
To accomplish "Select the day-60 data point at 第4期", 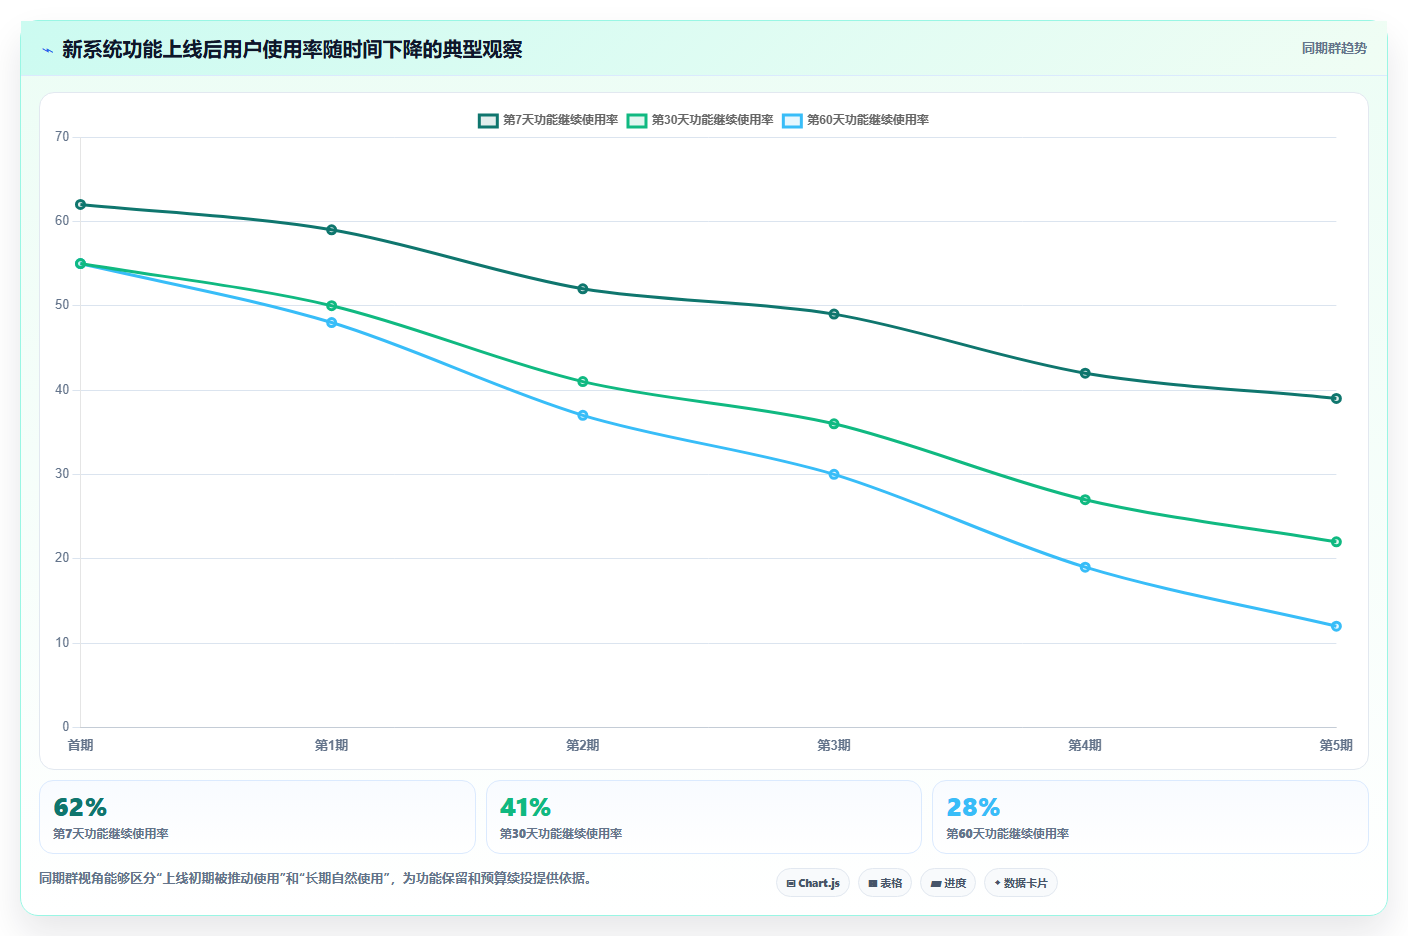I will click(1085, 567).
